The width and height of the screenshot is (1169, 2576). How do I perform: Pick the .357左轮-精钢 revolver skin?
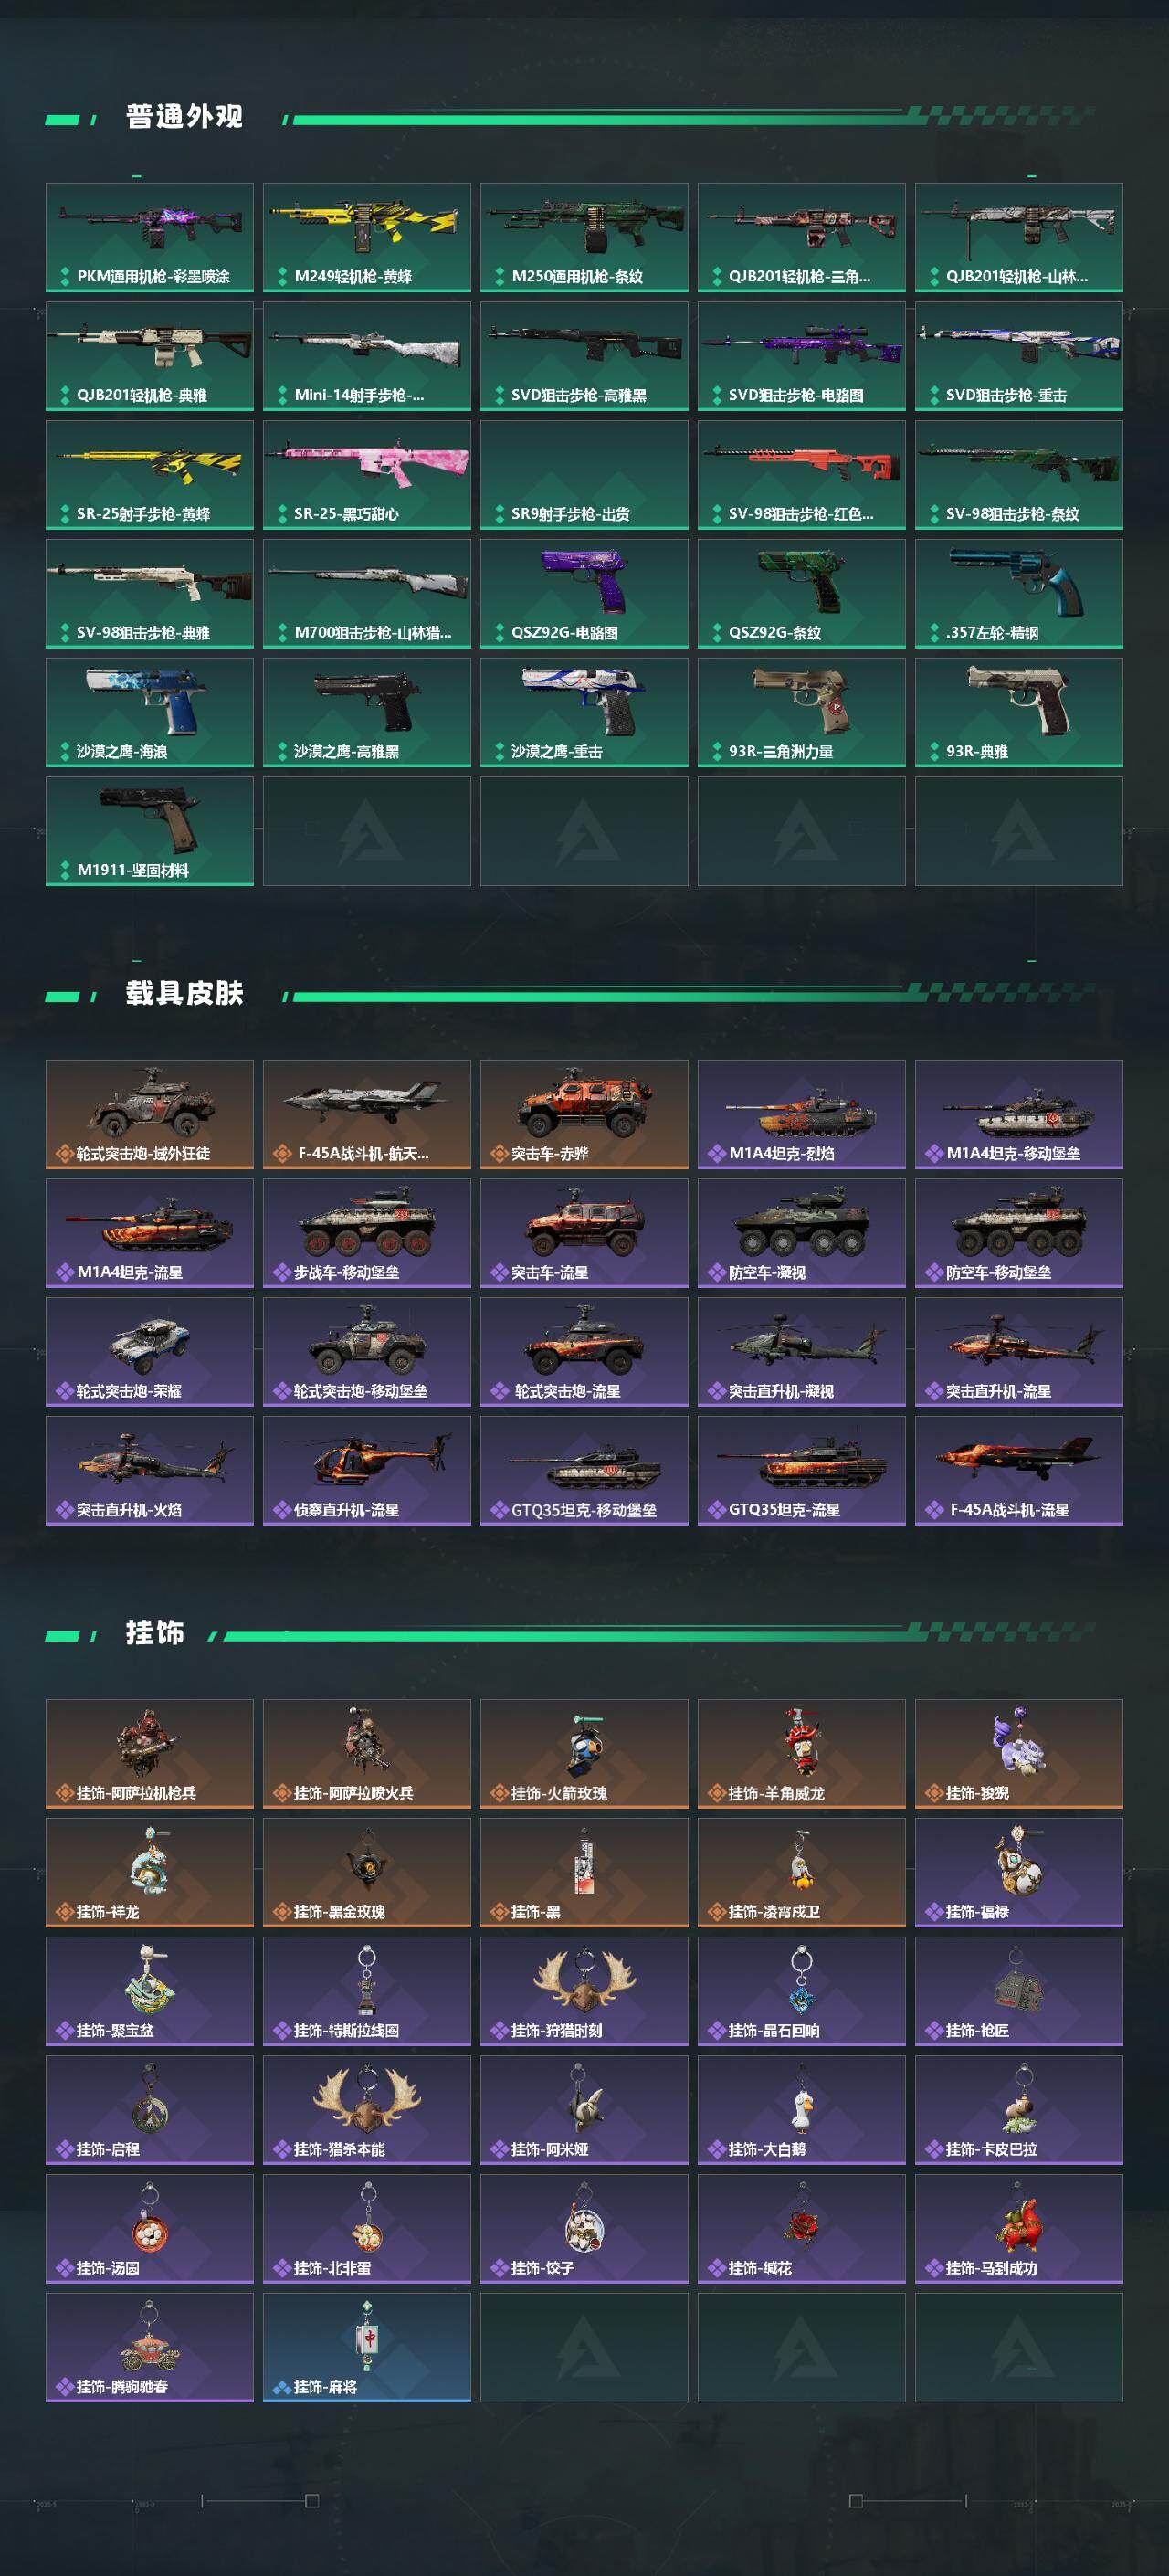point(1019,594)
